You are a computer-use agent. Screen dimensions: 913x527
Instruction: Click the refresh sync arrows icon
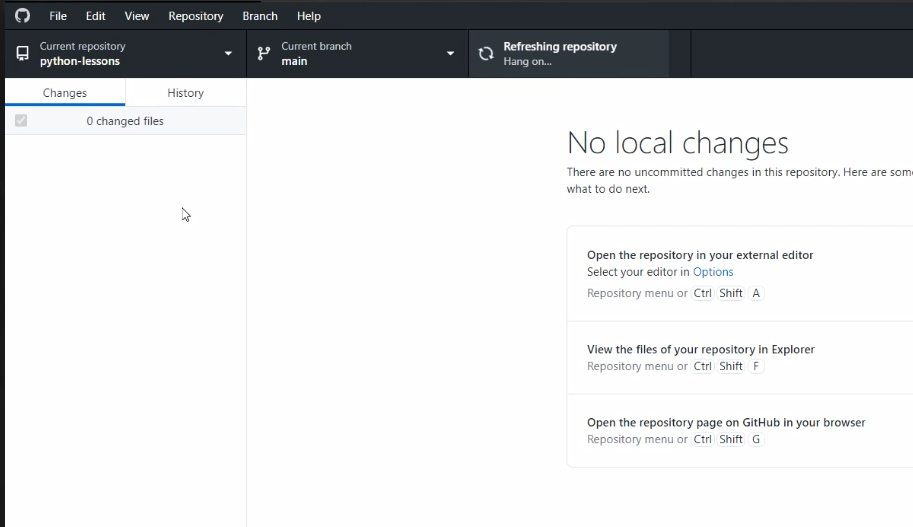(486, 54)
